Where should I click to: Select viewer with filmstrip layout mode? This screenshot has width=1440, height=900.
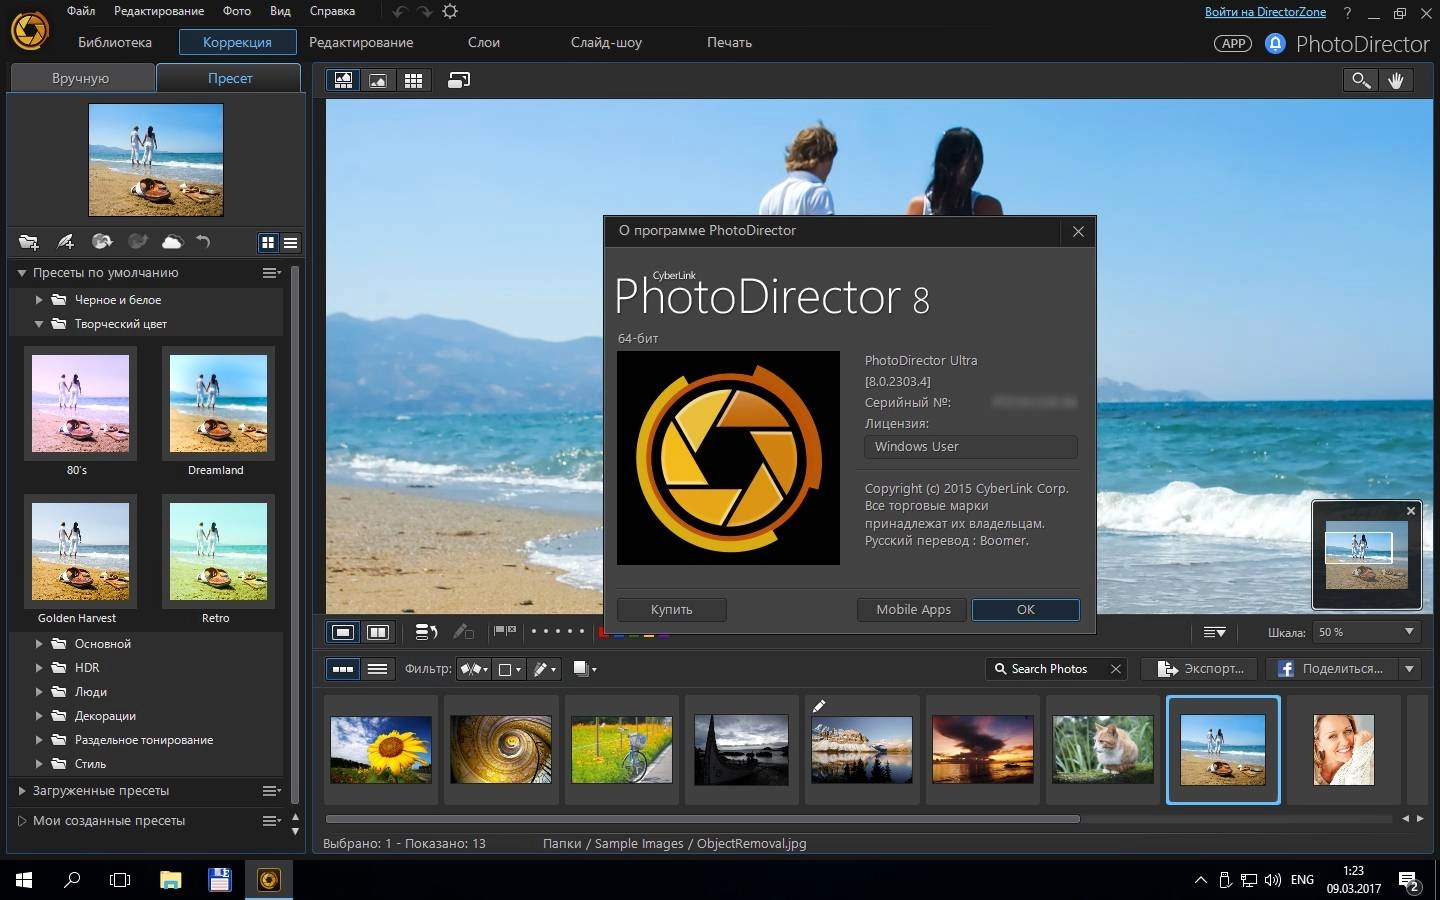pyautogui.click(x=343, y=80)
